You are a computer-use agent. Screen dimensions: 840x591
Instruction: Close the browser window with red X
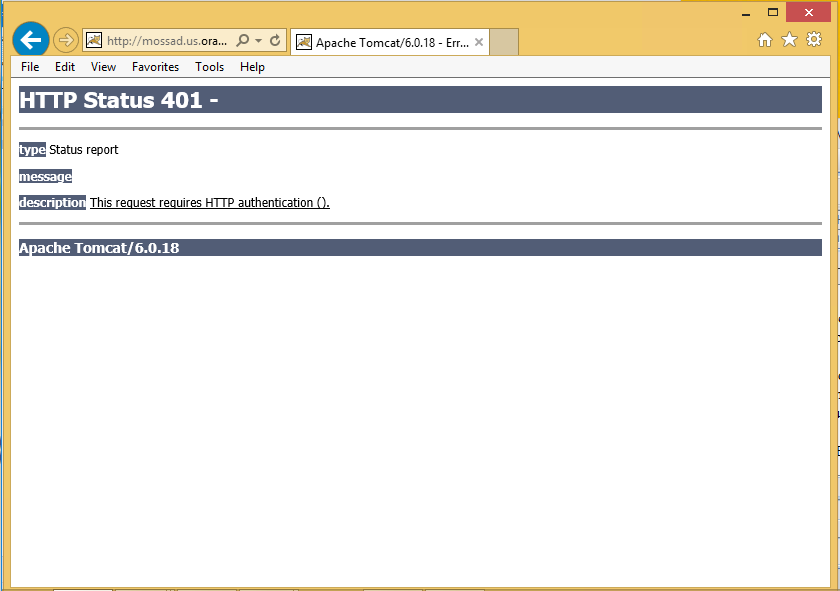click(808, 12)
